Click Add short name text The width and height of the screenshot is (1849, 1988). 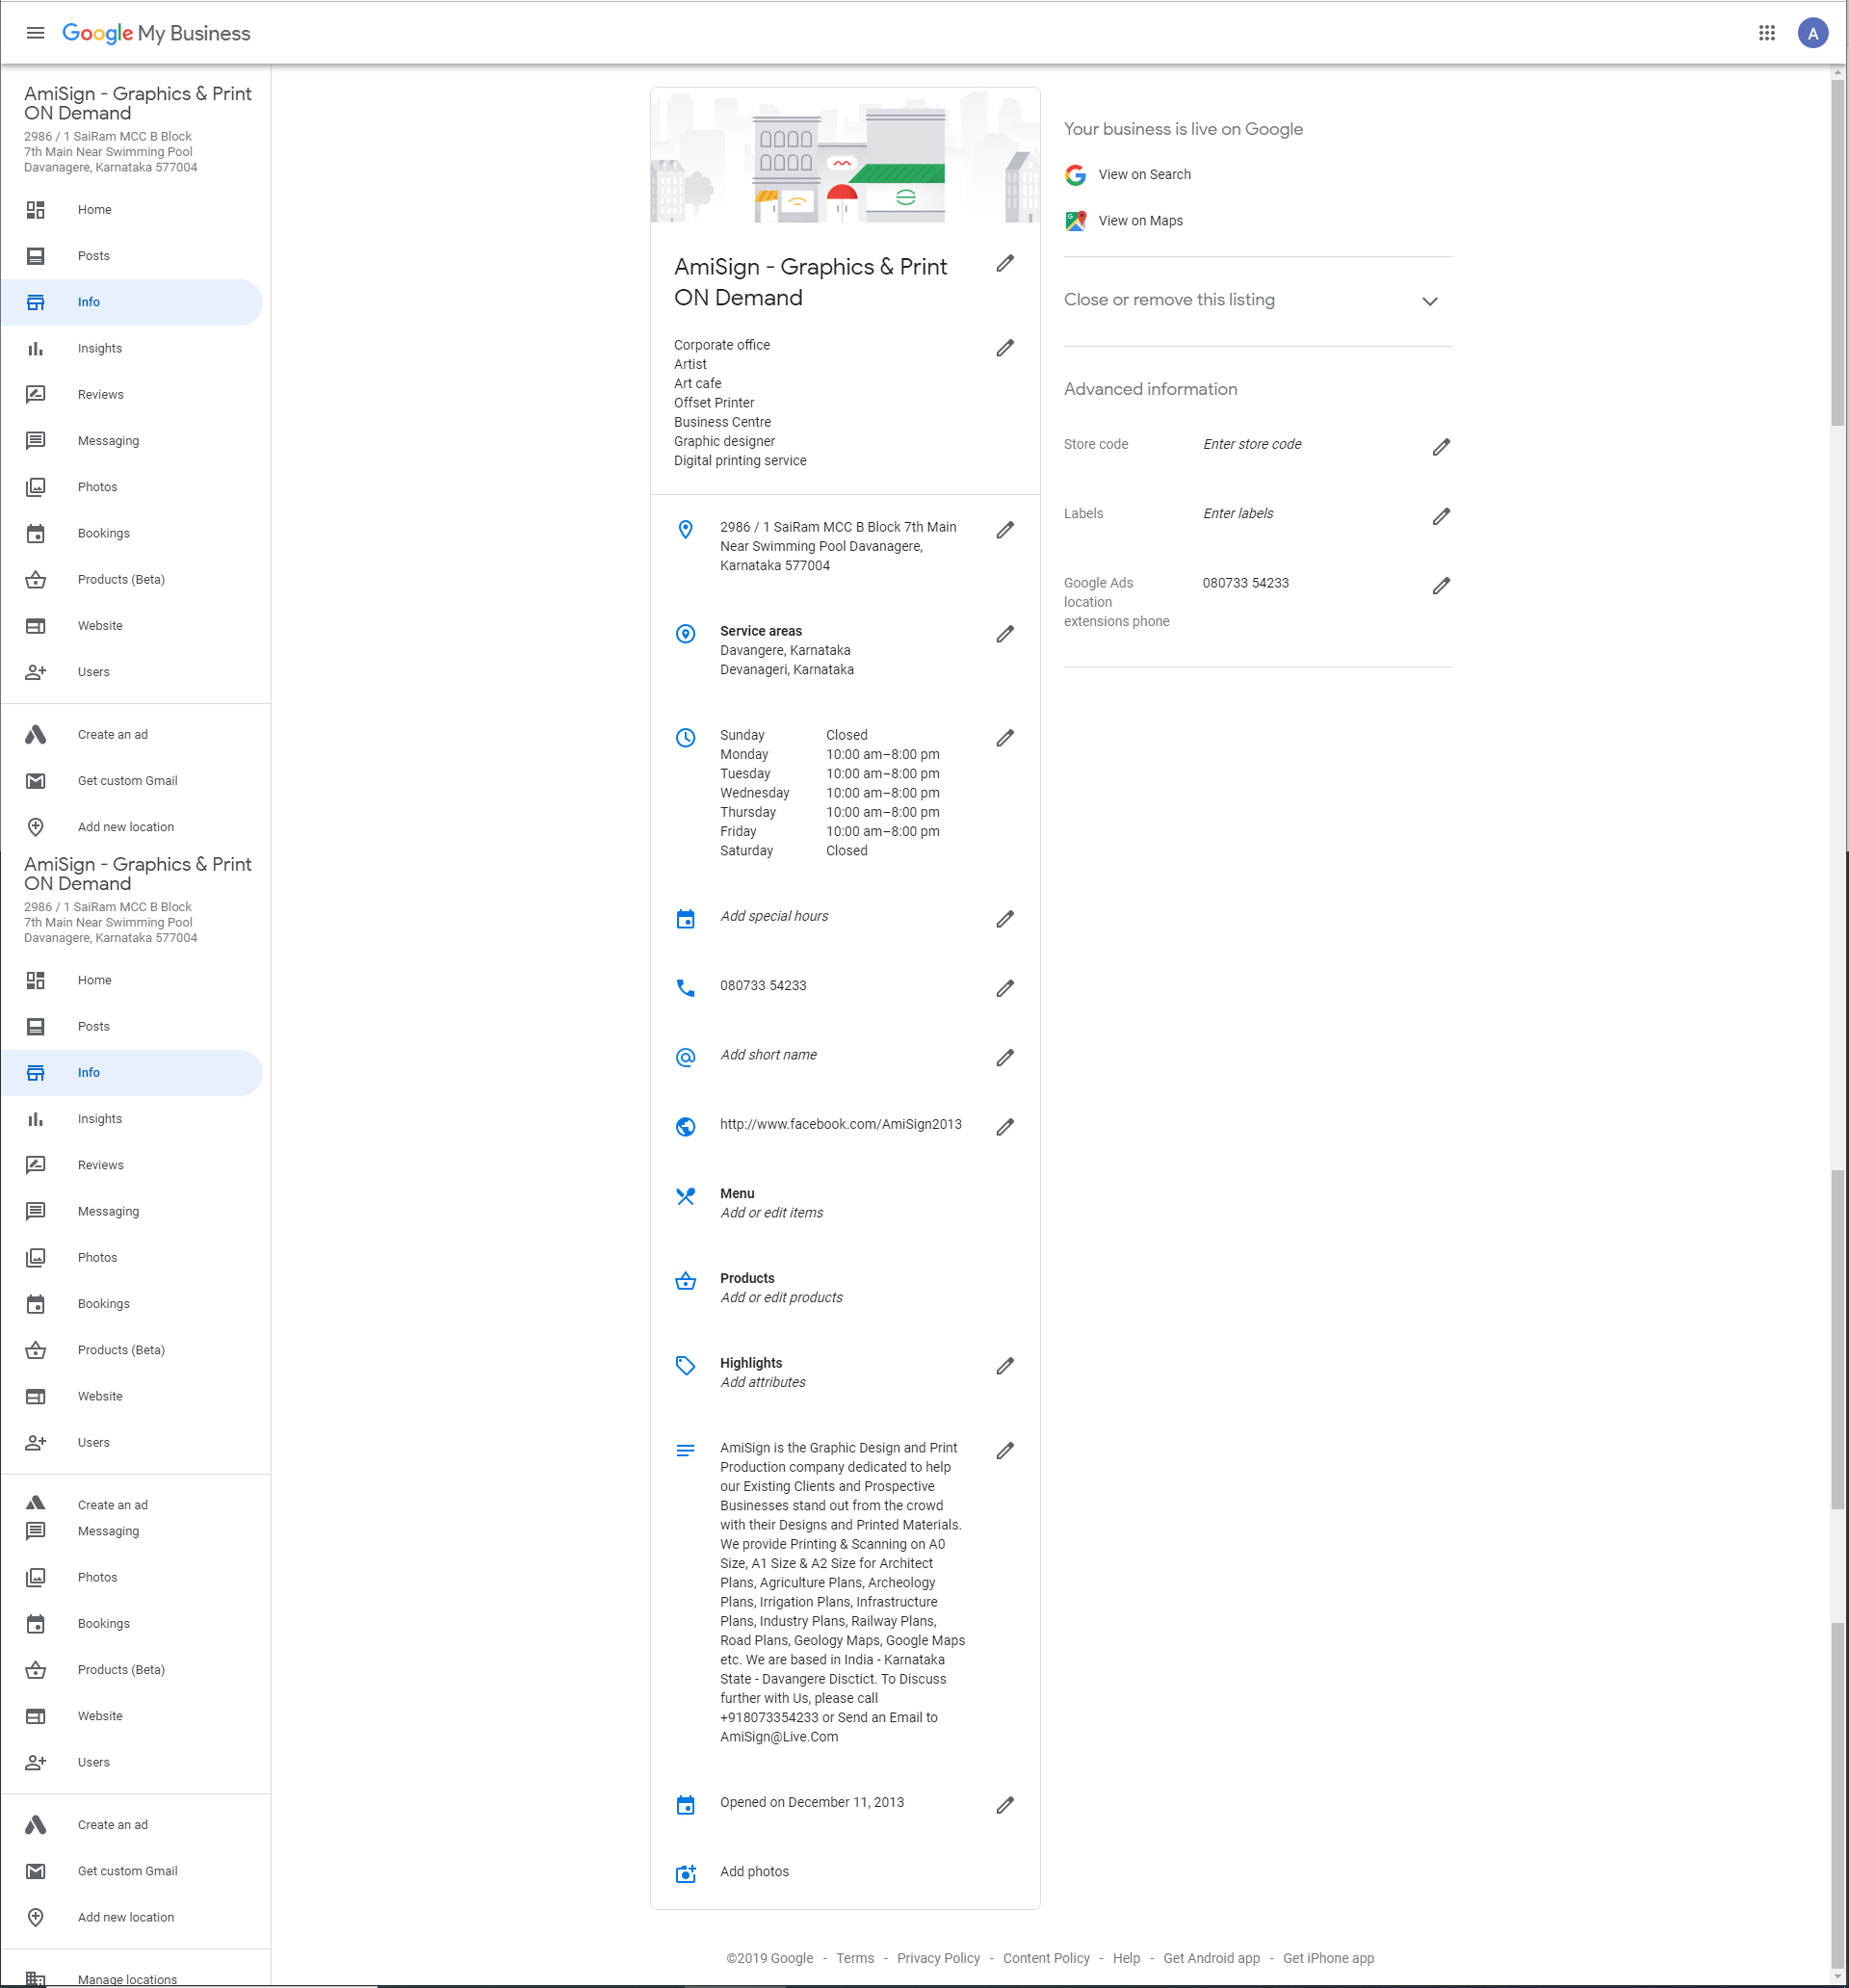pos(768,1055)
